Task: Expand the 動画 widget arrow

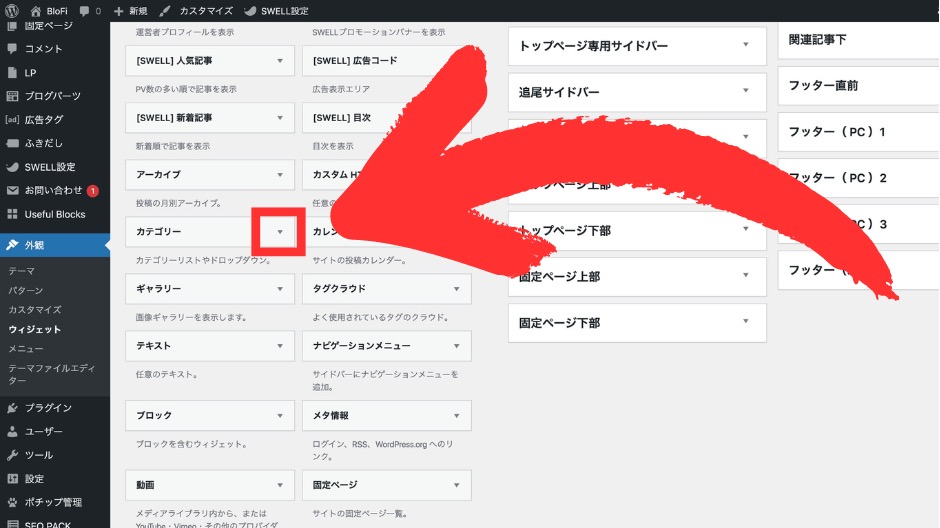Action: [x=279, y=485]
